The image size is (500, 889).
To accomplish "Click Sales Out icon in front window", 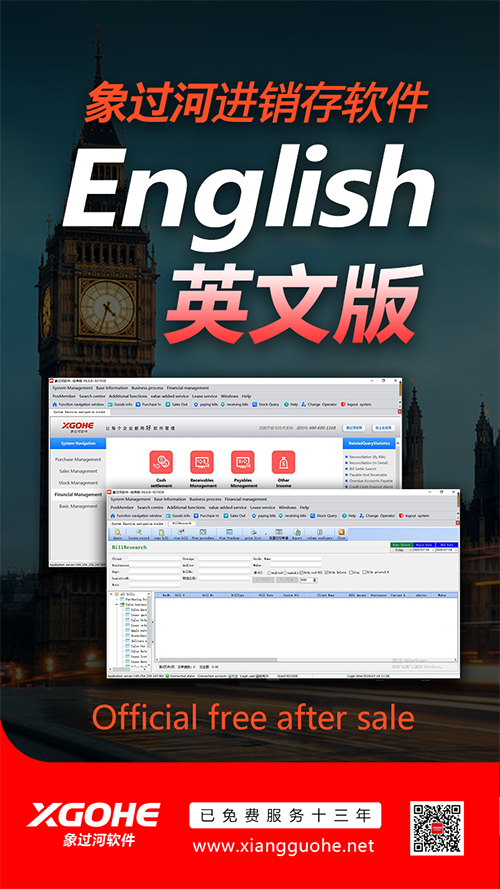I will [x=224, y=515].
